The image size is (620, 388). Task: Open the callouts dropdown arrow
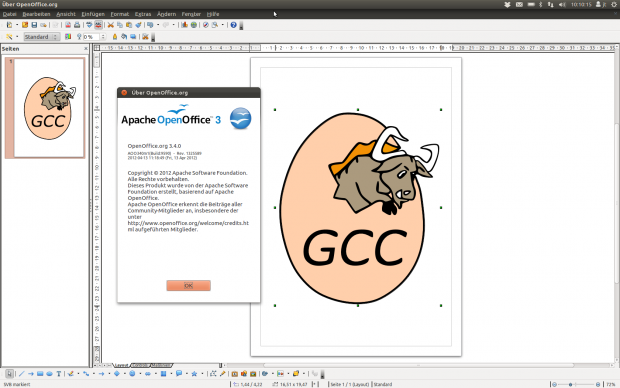[x=186, y=374]
